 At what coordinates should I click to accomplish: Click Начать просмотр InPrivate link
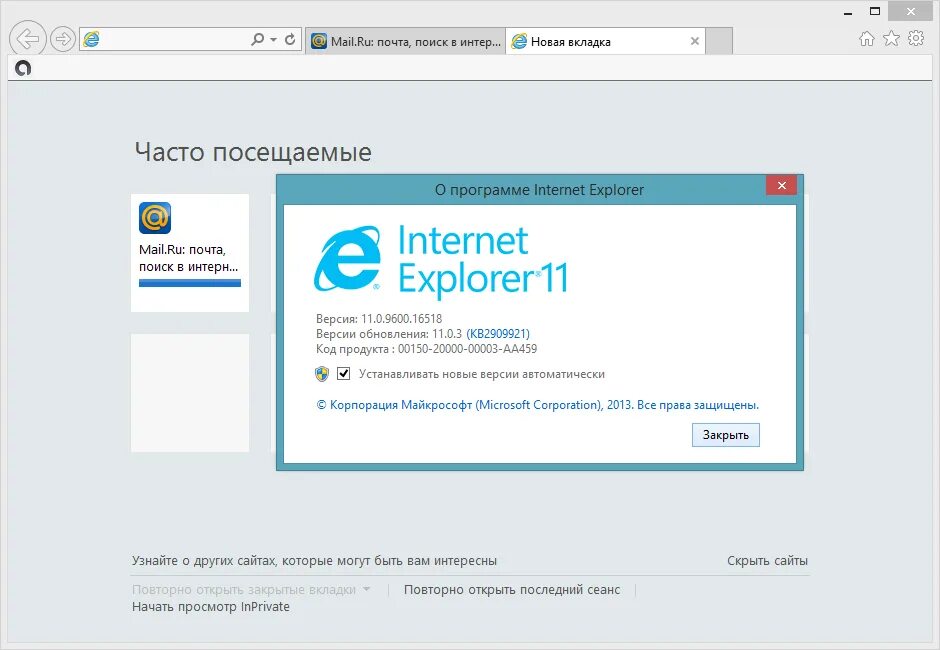[210, 607]
